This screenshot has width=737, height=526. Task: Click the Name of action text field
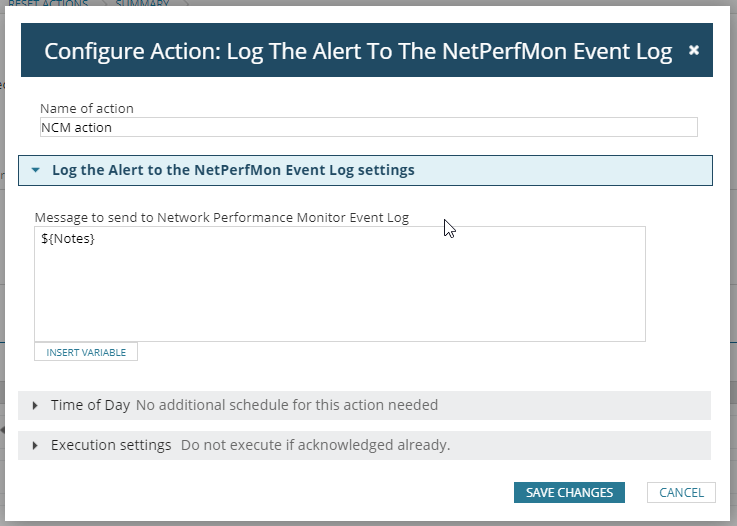368,127
